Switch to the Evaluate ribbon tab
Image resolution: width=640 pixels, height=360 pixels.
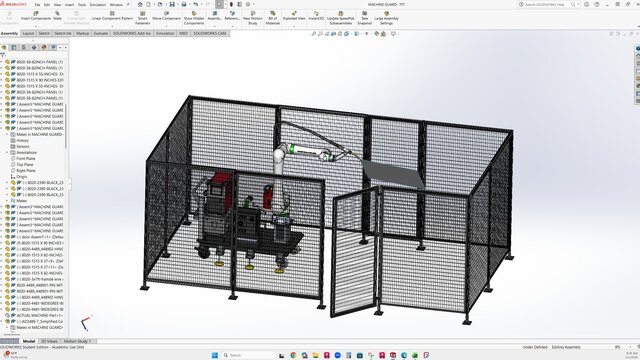101,33
